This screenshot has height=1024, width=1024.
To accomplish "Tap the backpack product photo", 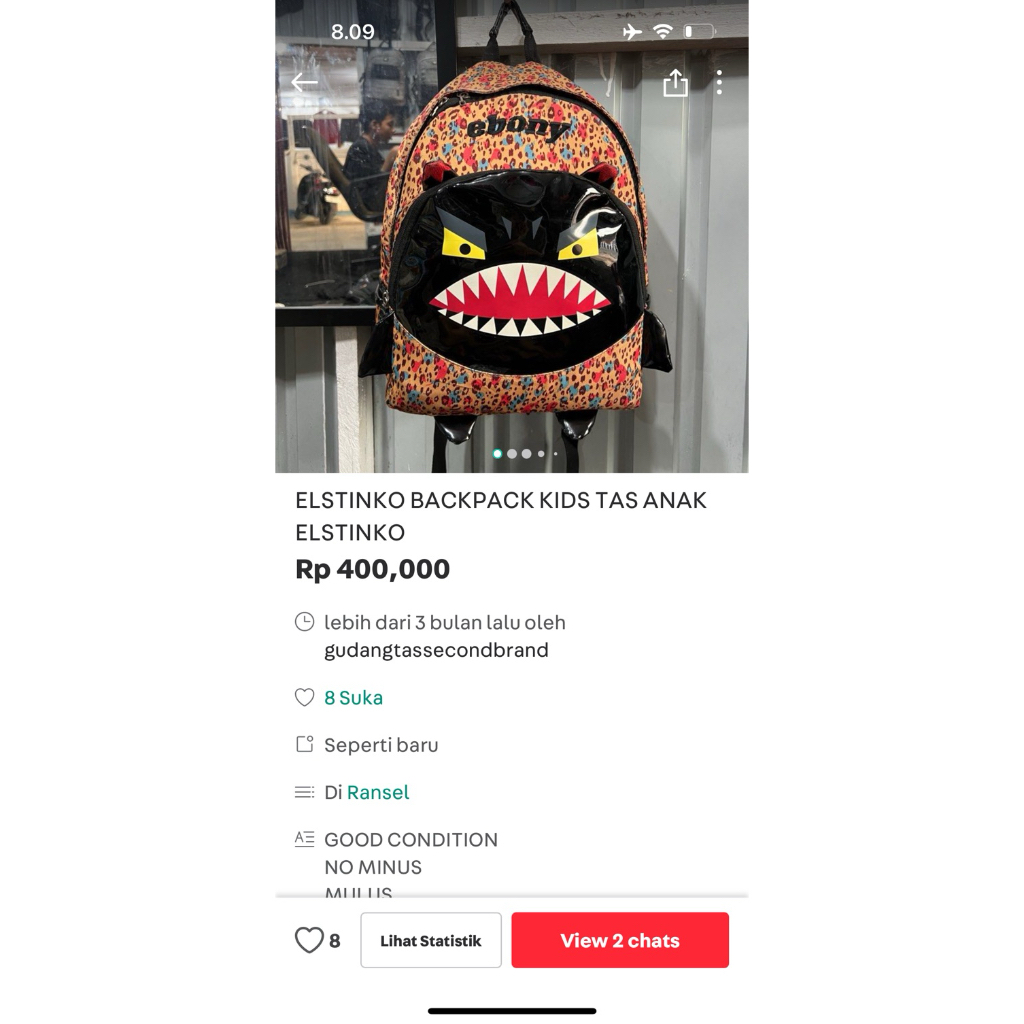I will (x=512, y=236).
